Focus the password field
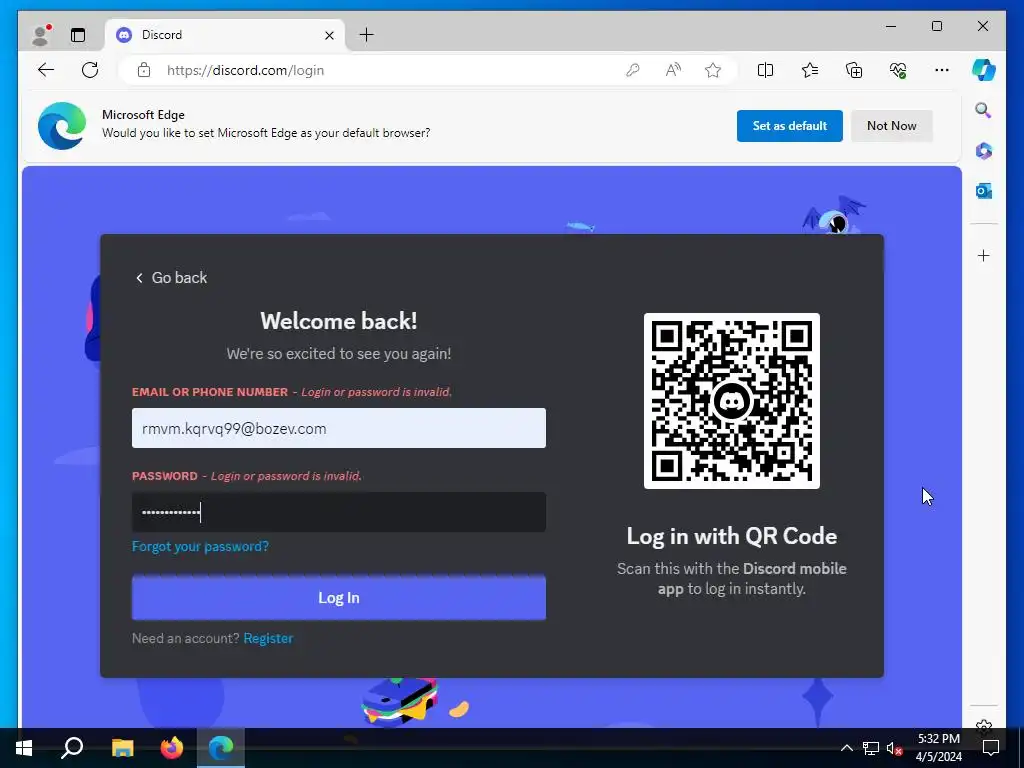 (x=338, y=512)
